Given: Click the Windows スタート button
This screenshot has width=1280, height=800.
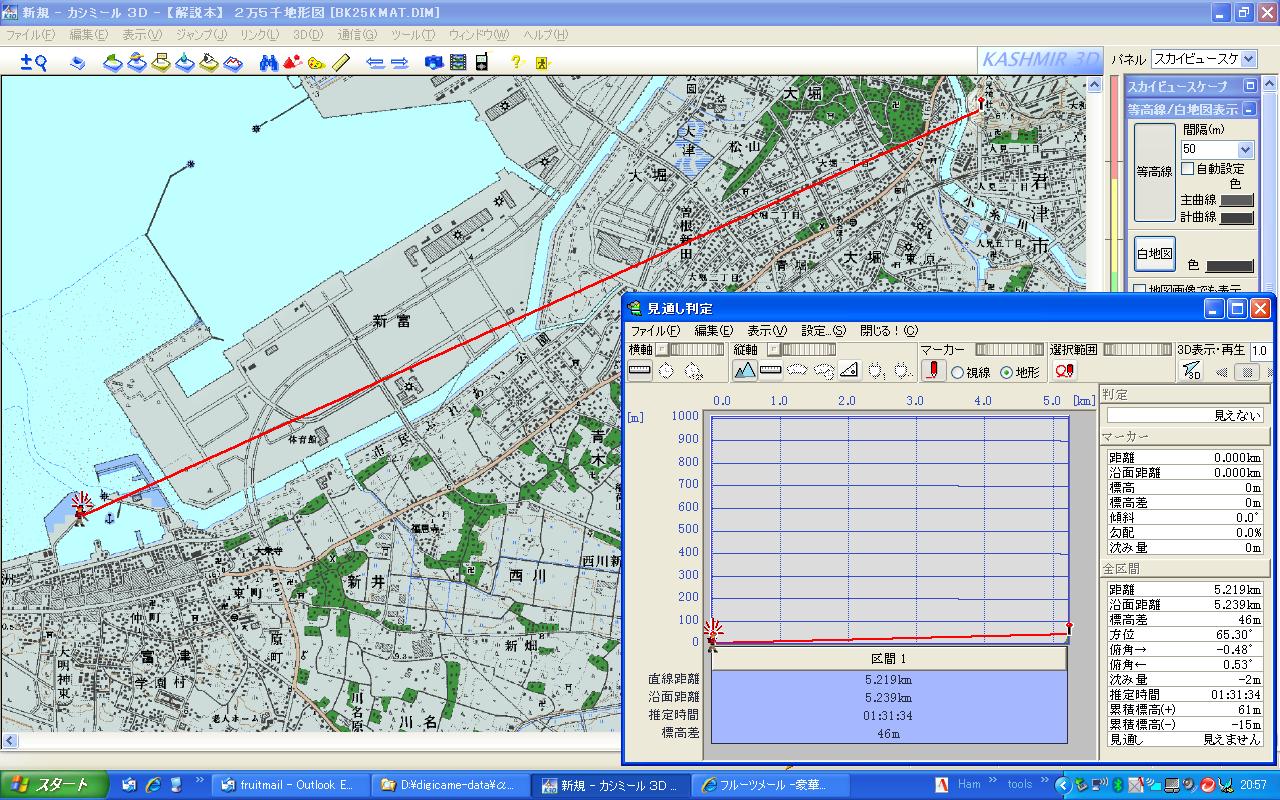Looking at the screenshot, I should point(50,784).
